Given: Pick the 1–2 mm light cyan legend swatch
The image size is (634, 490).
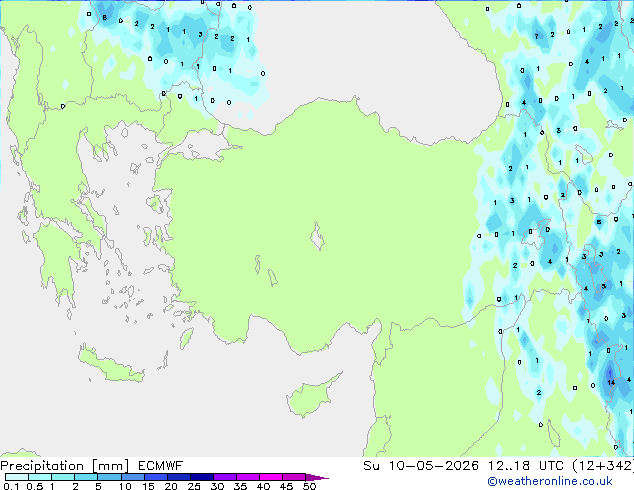Looking at the screenshot, I should pyautogui.click(x=63, y=477).
